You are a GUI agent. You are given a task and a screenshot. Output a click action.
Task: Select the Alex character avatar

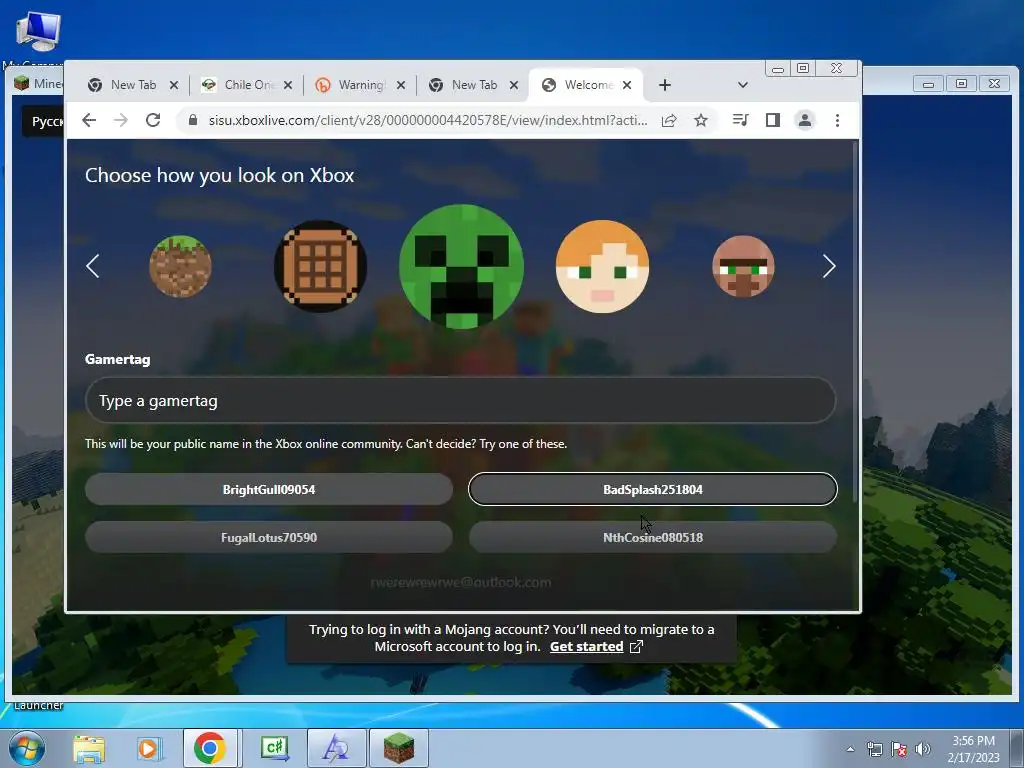(602, 266)
